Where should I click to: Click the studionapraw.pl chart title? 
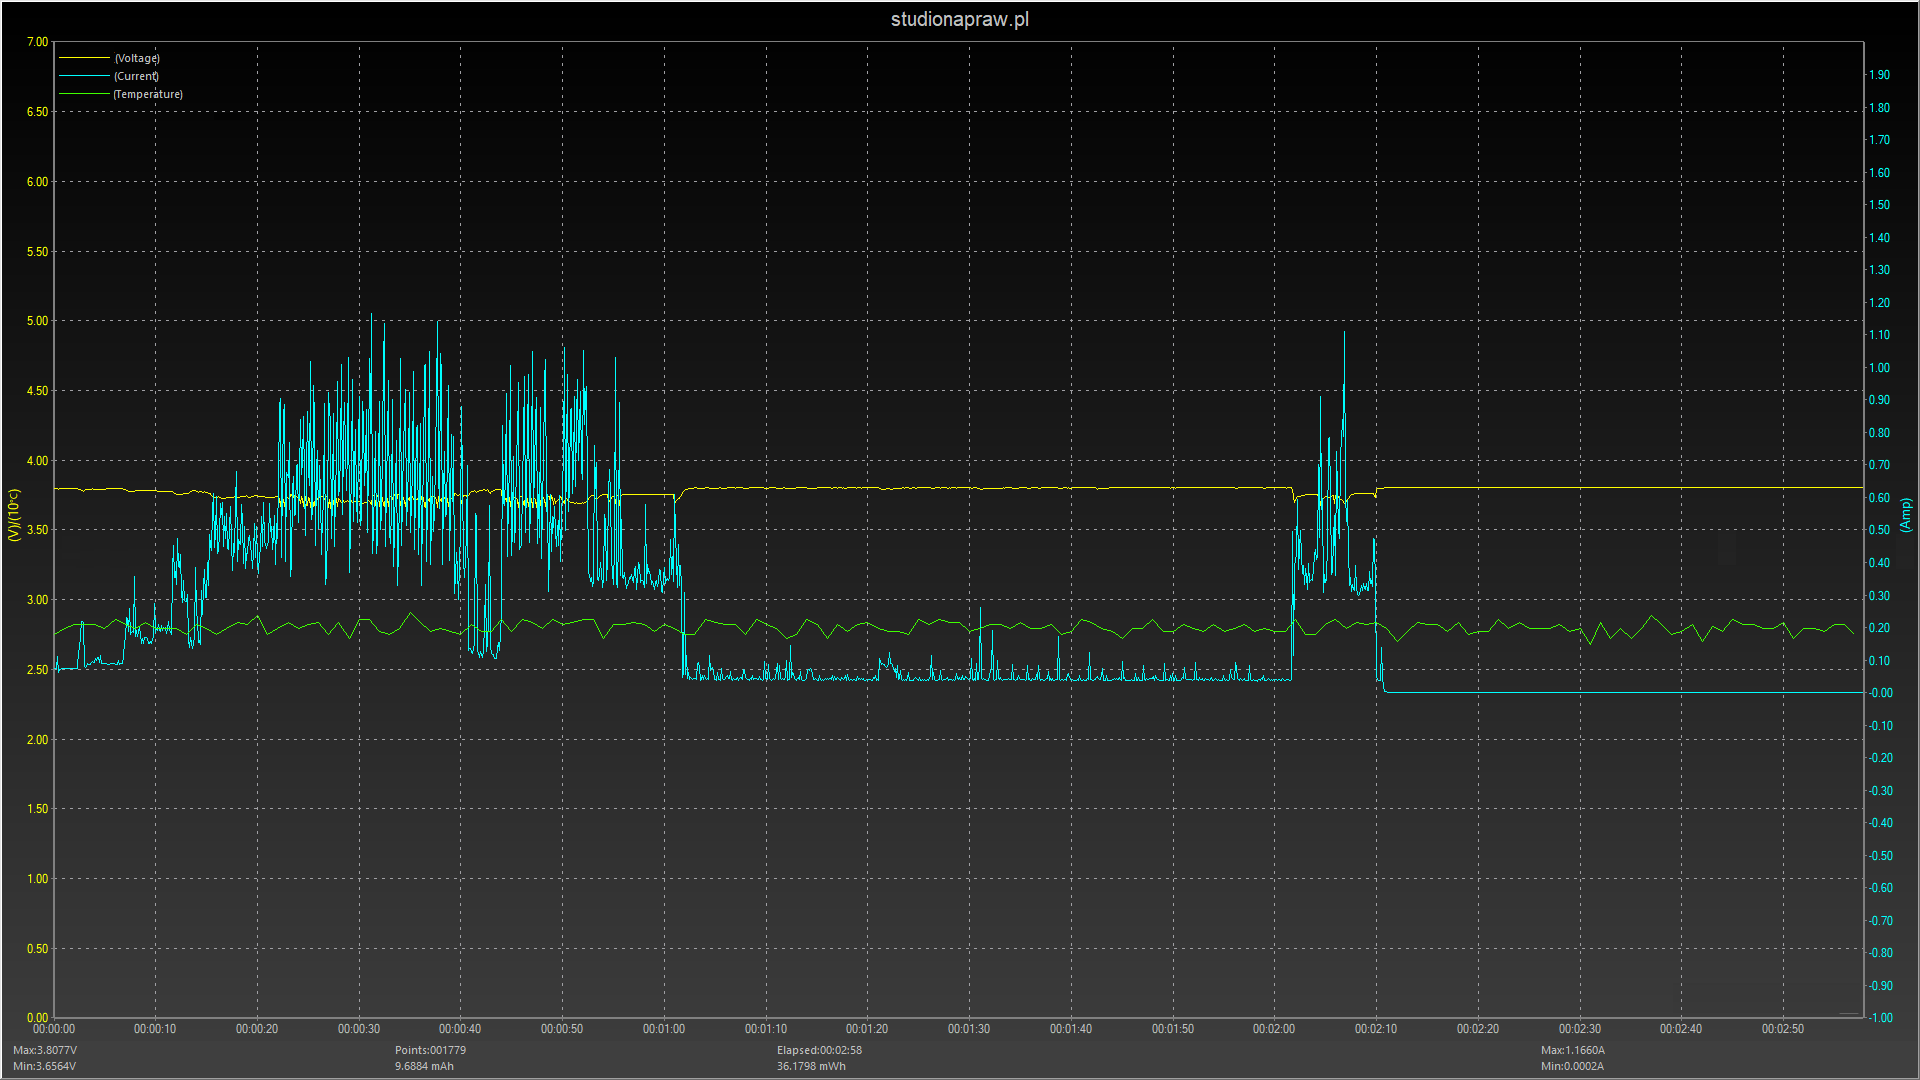pyautogui.click(x=959, y=19)
